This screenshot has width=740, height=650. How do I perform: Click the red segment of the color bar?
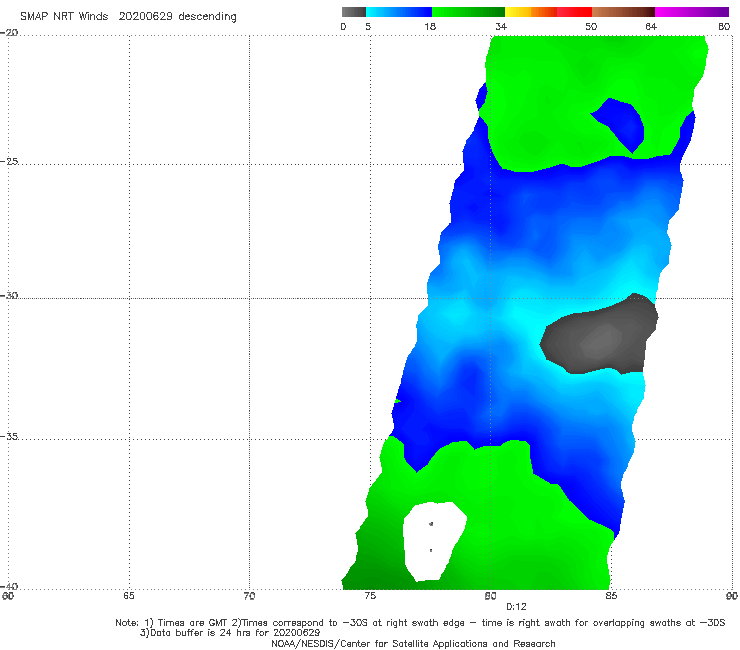574,12
